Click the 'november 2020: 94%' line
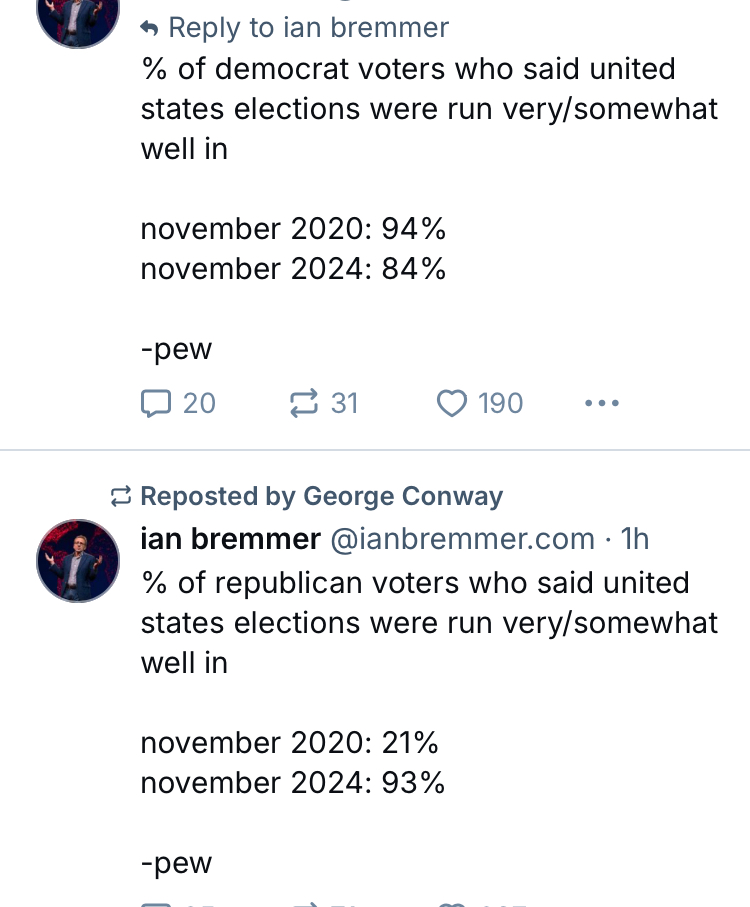 [292, 229]
